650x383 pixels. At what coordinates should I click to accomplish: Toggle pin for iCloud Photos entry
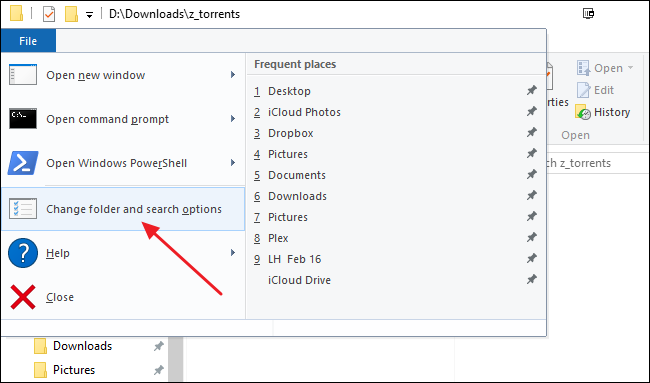(x=531, y=112)
